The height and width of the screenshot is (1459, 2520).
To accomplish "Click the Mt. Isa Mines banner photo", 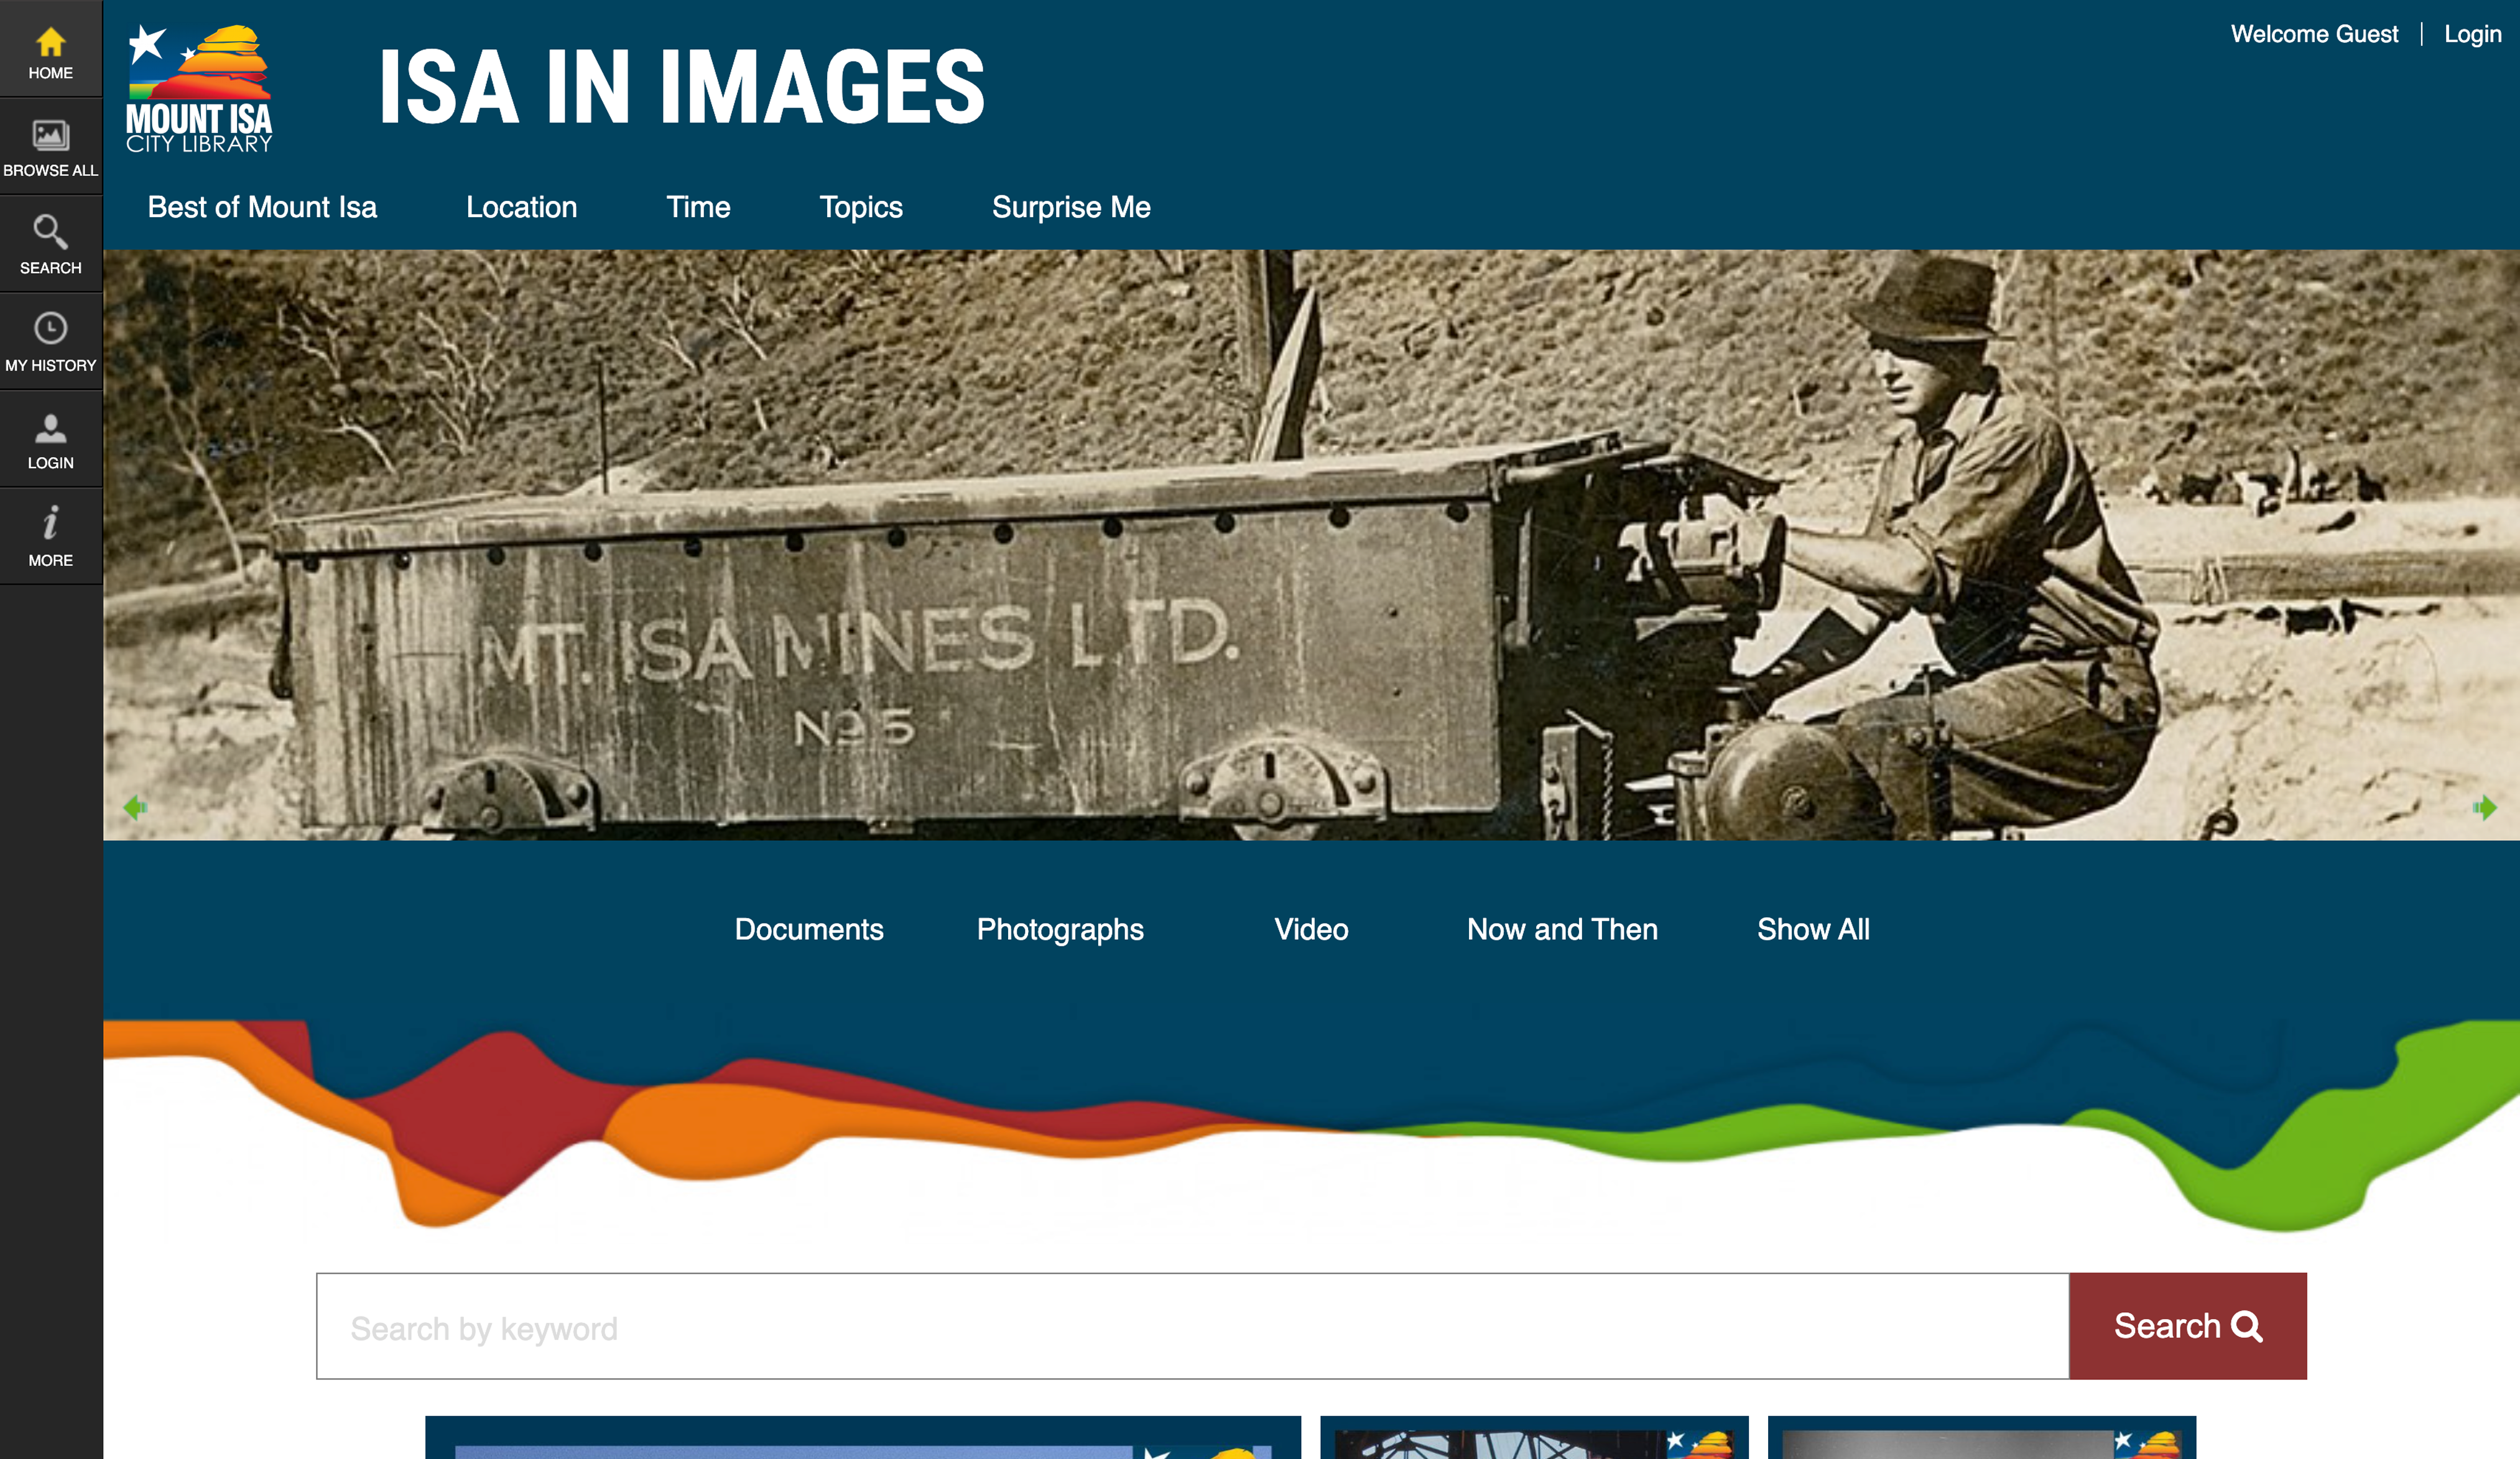I will coord(1311,545).
